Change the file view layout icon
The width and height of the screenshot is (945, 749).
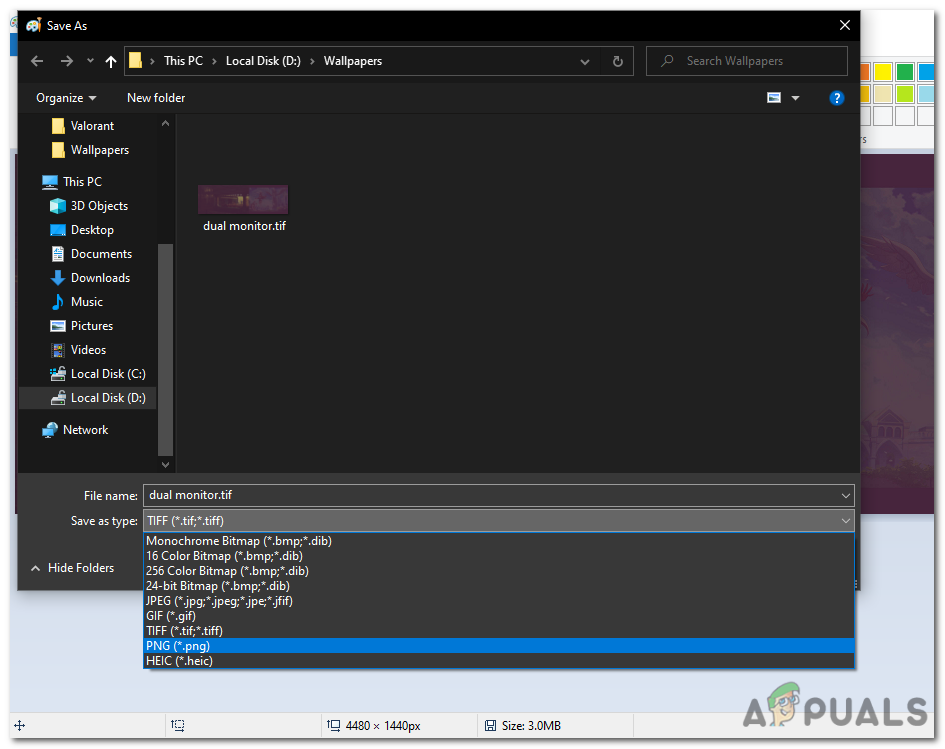click(x=773, y=97)
